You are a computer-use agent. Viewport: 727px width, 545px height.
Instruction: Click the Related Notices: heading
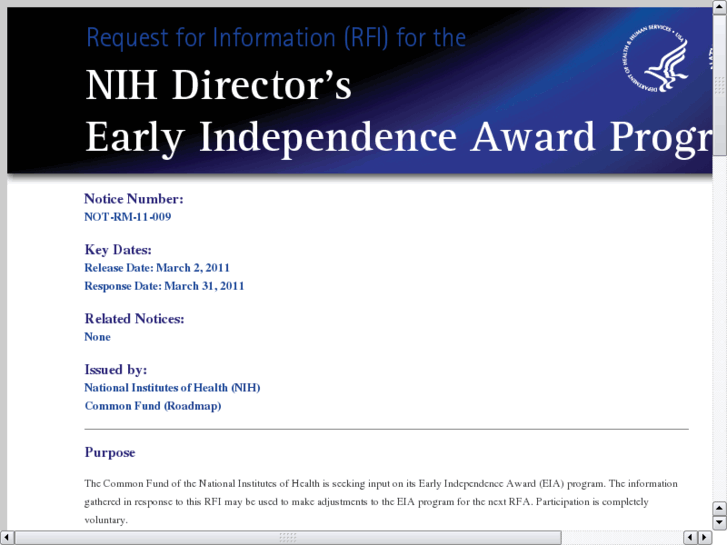[134, 319]
